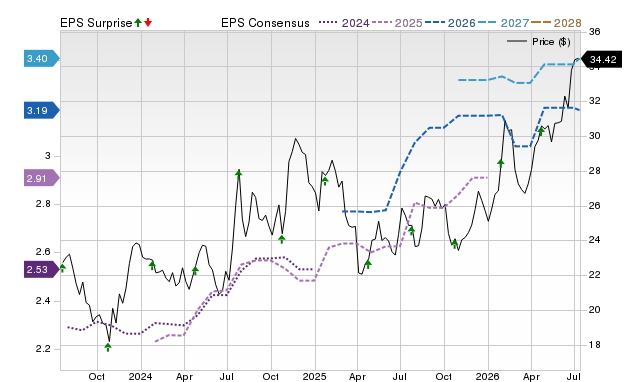Click the 3.40 light blue value badge
Screen dimensions: 640x382
(42, 59)
